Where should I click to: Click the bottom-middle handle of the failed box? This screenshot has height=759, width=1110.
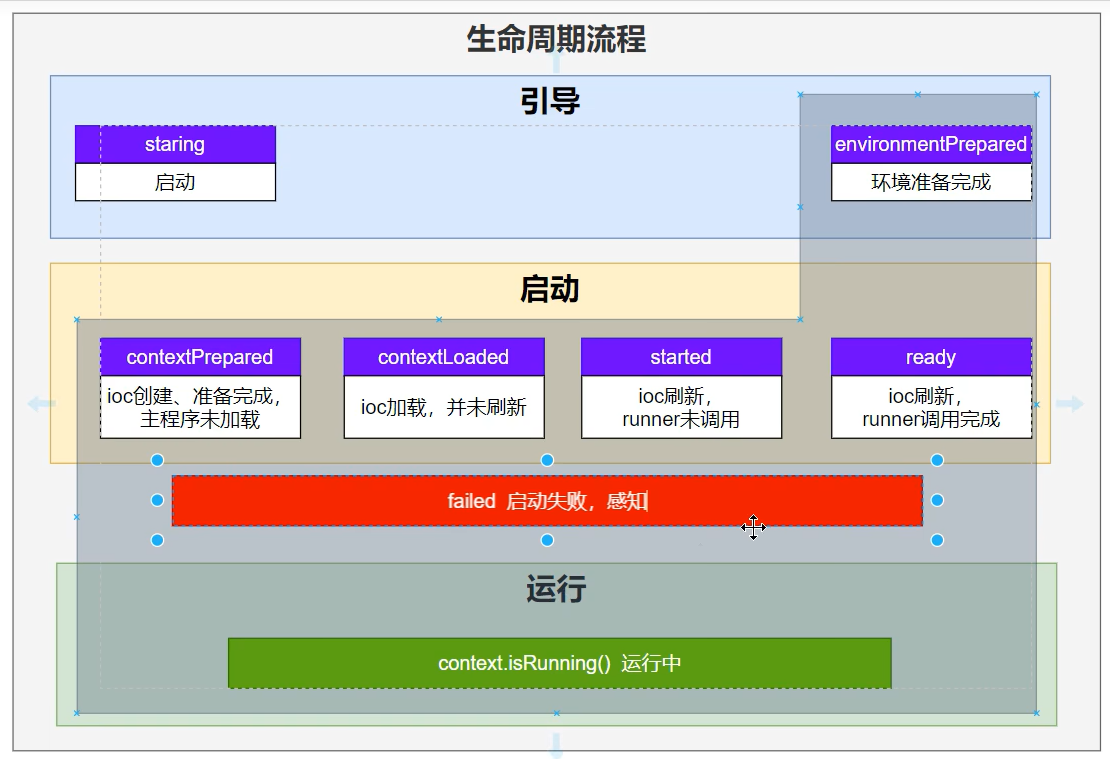tap(547, 540)
